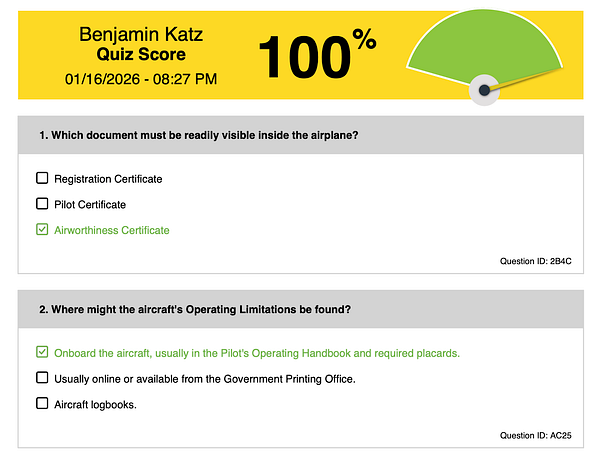Image resolution: width=600 pixels, height=460 pixels.
Task: Click the score gauge needle hub
Action: 485,90
